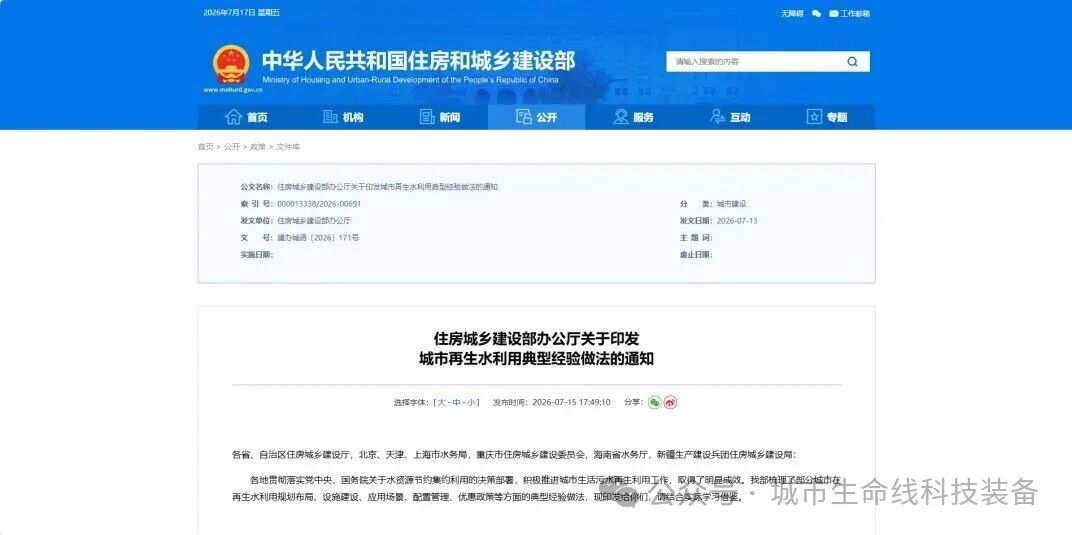
Task: Click index number 000013338/2026-00691
Action: 319,204
